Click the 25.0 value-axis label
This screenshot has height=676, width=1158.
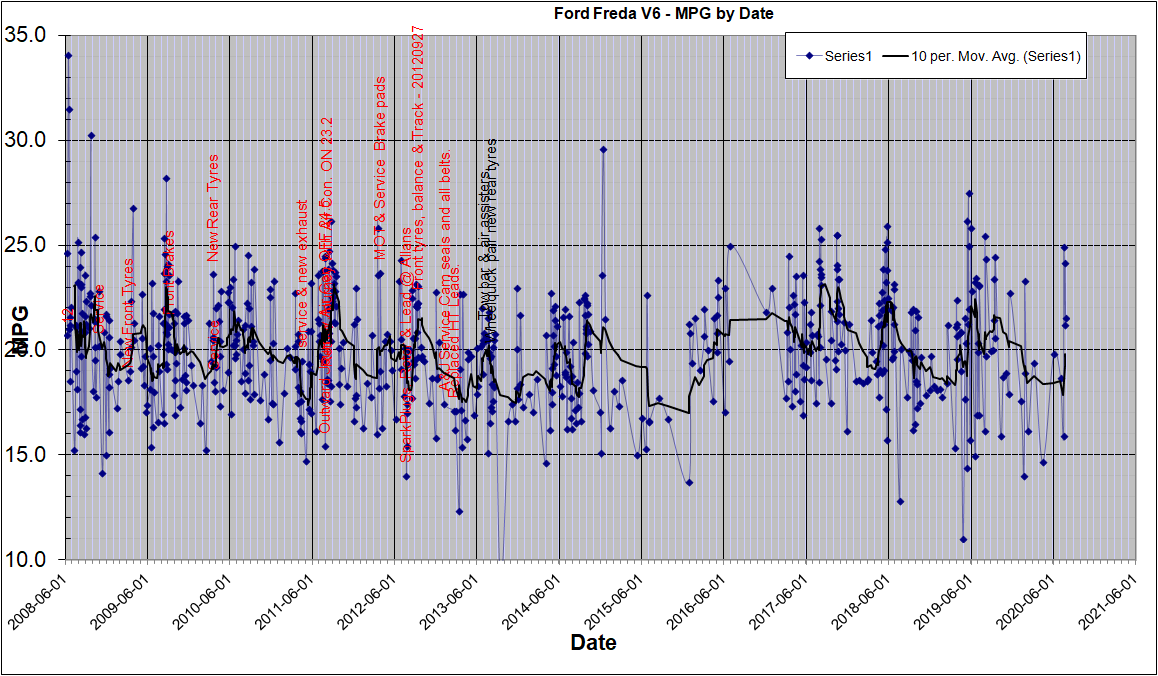pyautogui.click(x=27, y=245)
